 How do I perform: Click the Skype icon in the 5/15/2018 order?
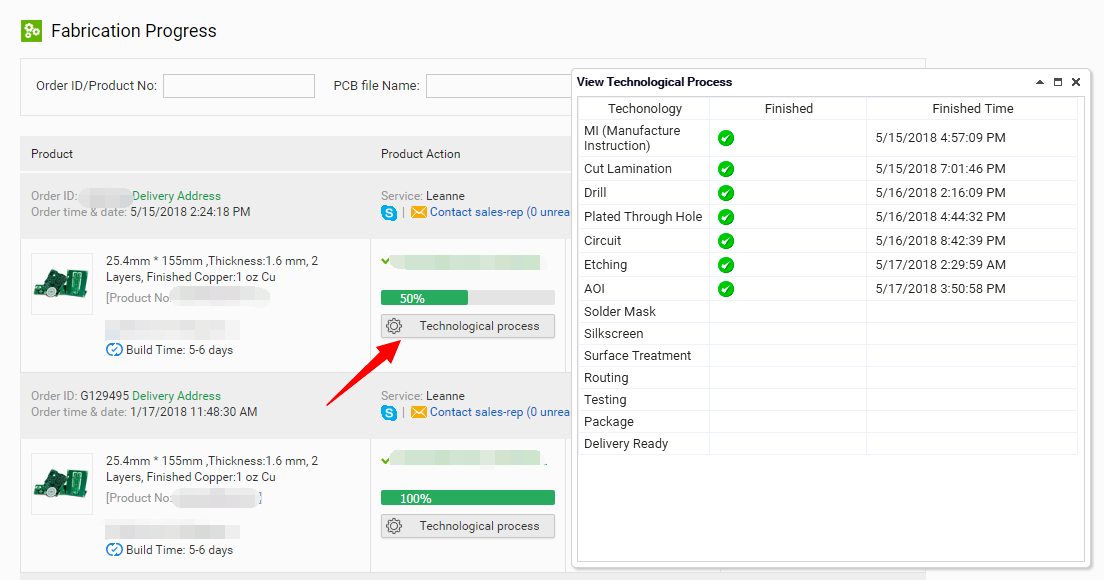(389, 212)
